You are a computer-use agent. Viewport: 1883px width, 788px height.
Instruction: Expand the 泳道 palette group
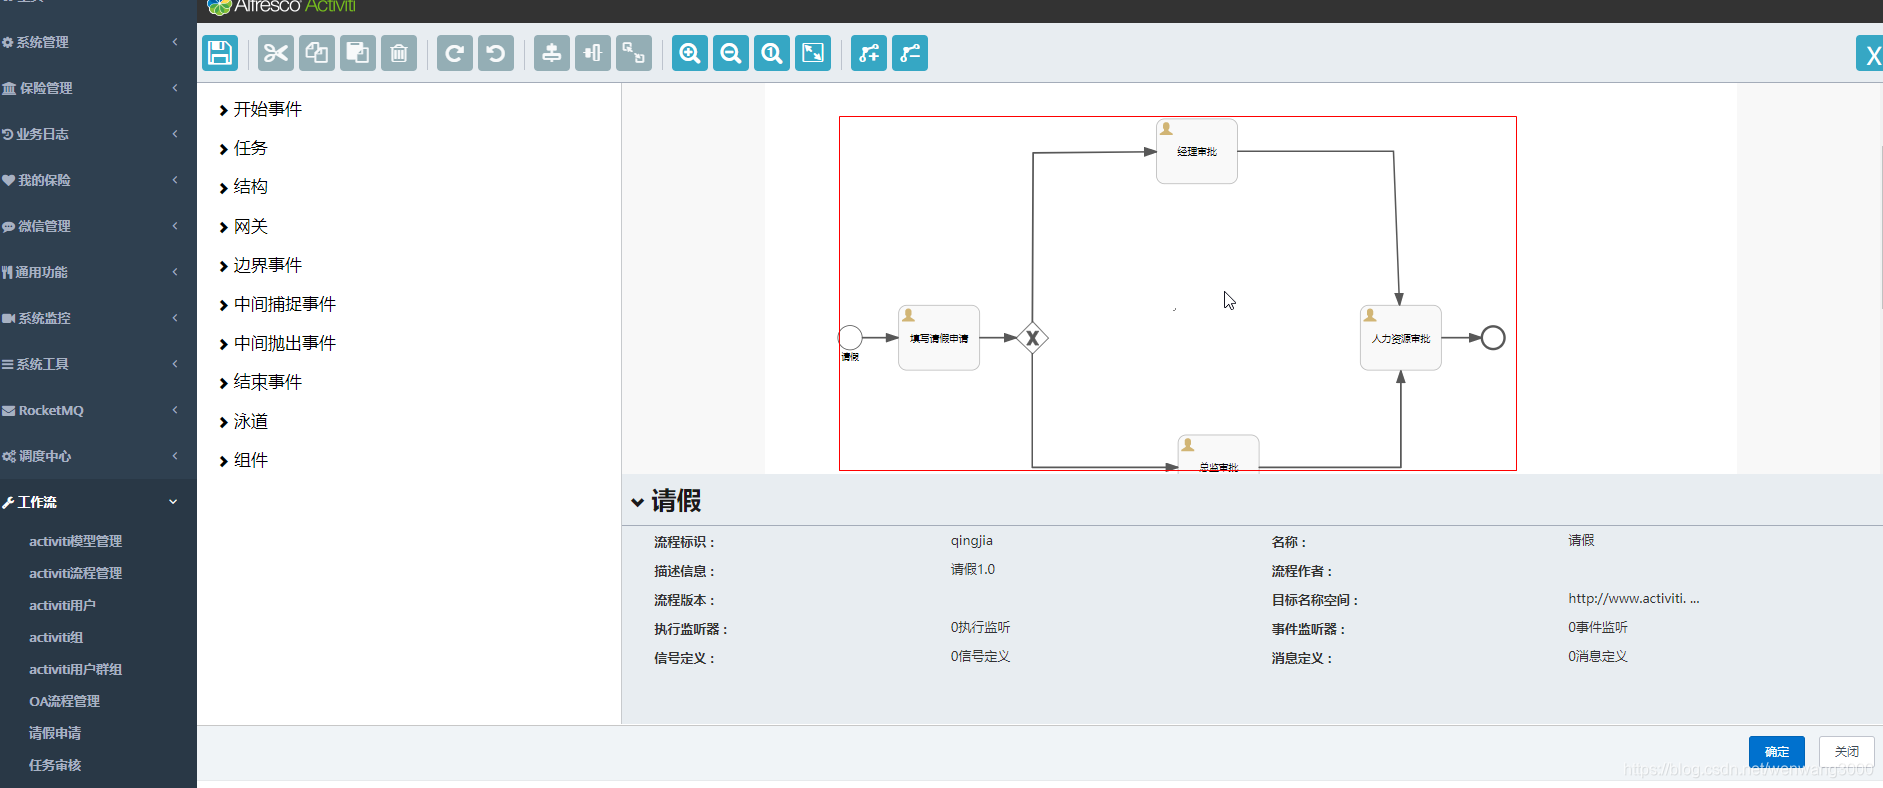(x=243, y=421)
